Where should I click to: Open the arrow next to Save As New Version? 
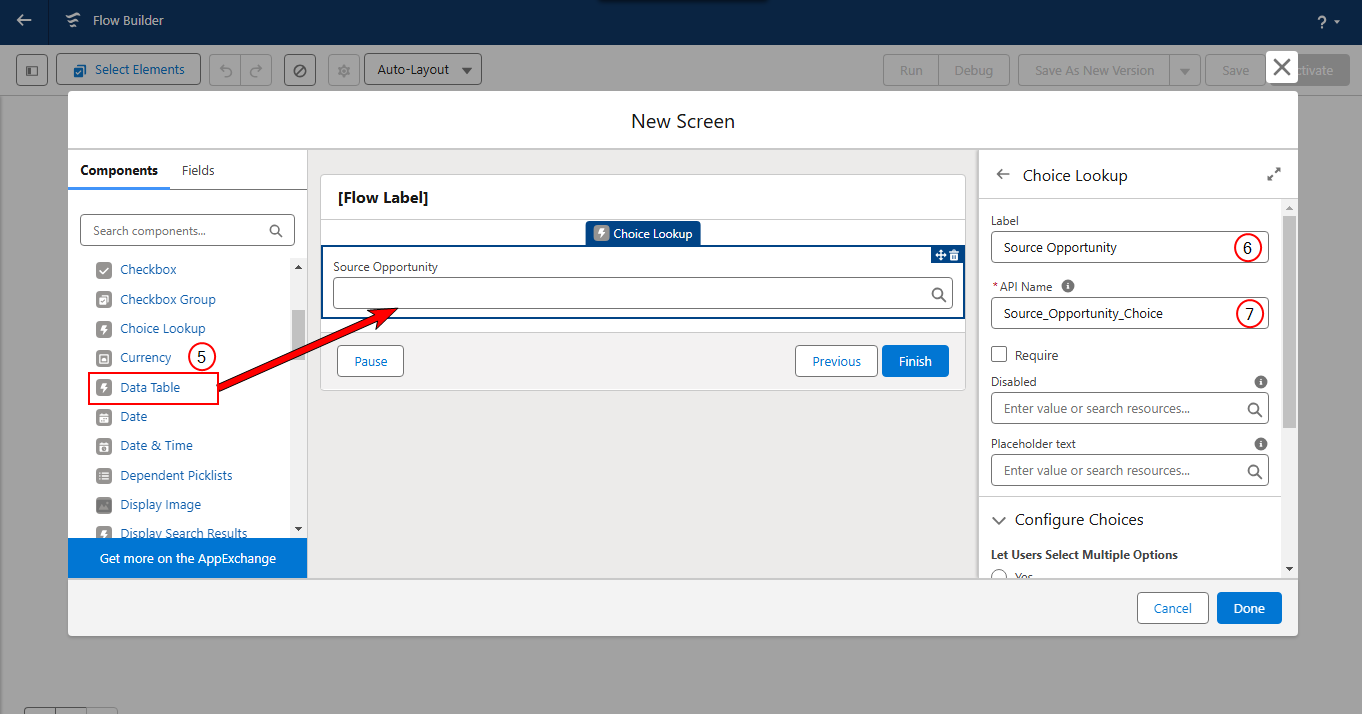[1185, 70]
